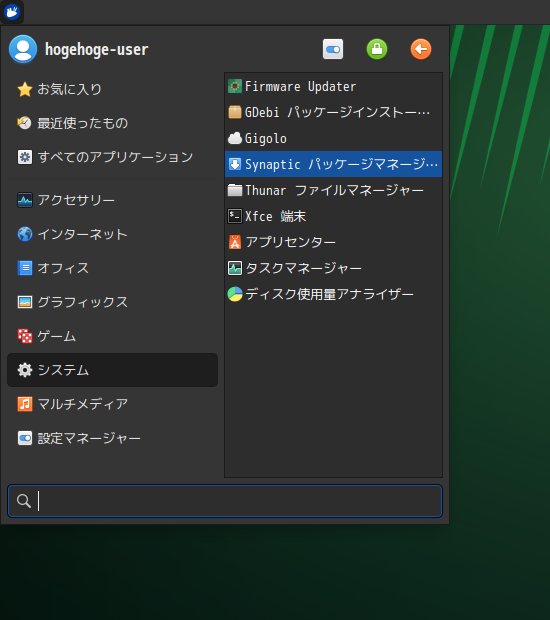This screenshot has height=620, width=550.
Task: Click the application search field
Action: pyautogui.click(x=225, y=501)
